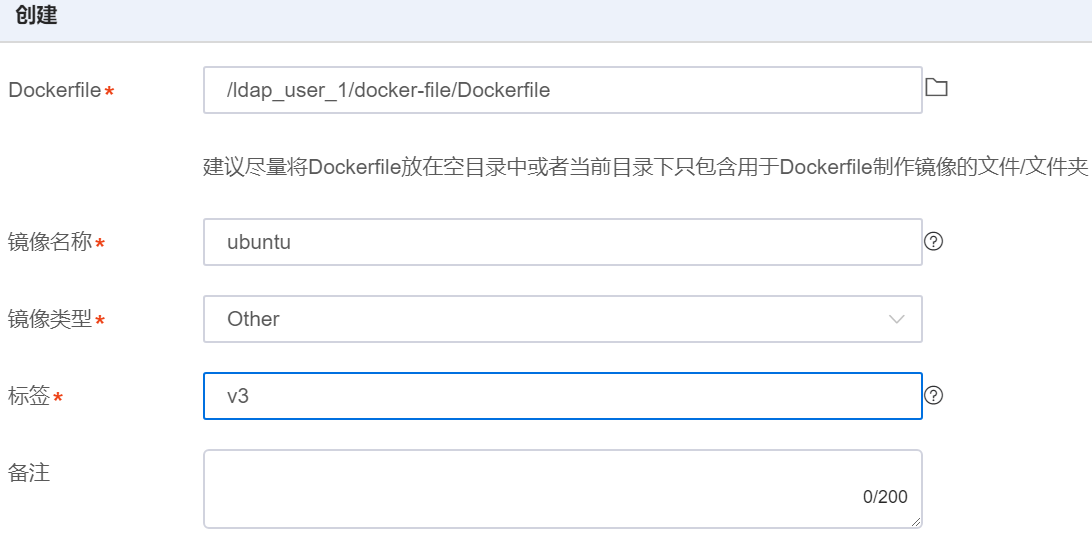Click the 0/200 character counter
This screenshot has width=1092, height=549.
click(x=885, y=497)
